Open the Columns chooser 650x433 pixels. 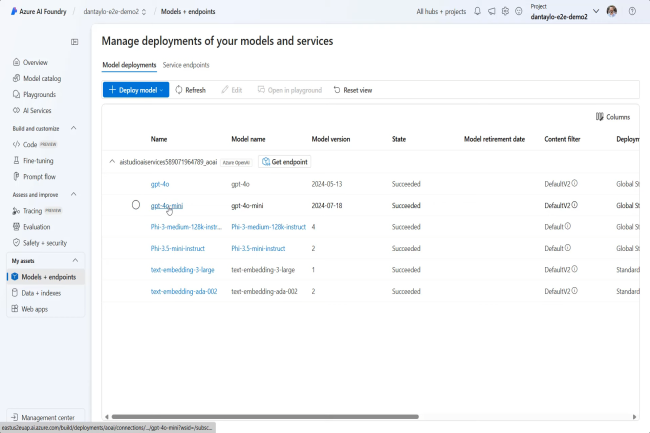(612, 117)
